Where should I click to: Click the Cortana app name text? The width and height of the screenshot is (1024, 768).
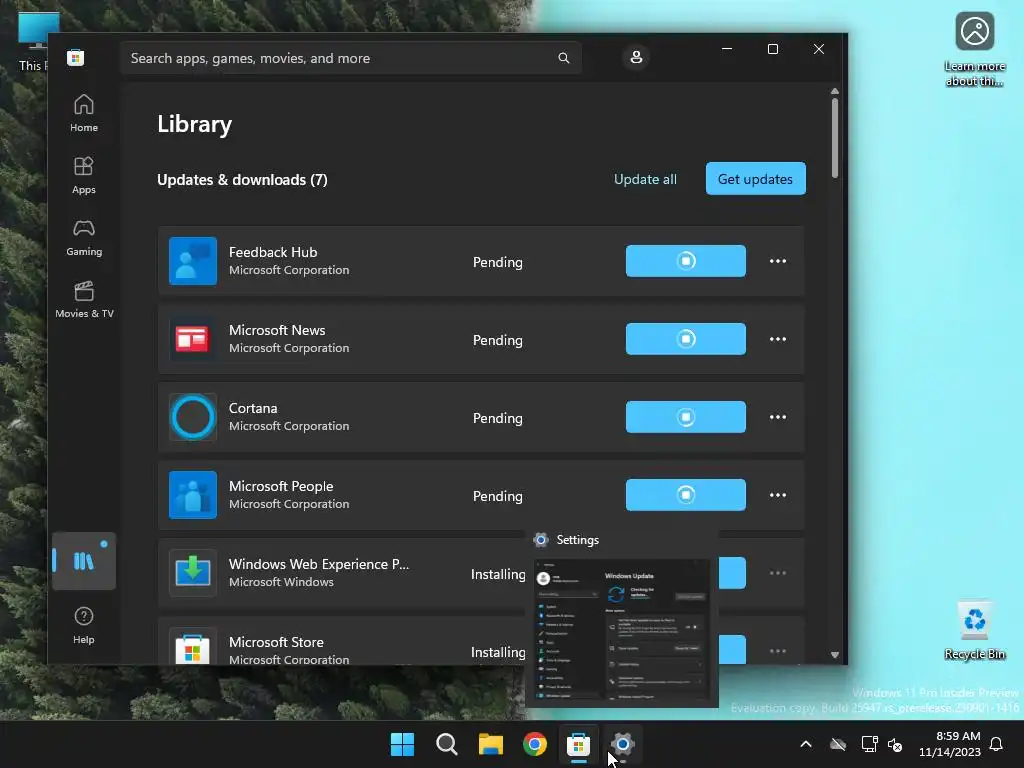tap(253, 408)
